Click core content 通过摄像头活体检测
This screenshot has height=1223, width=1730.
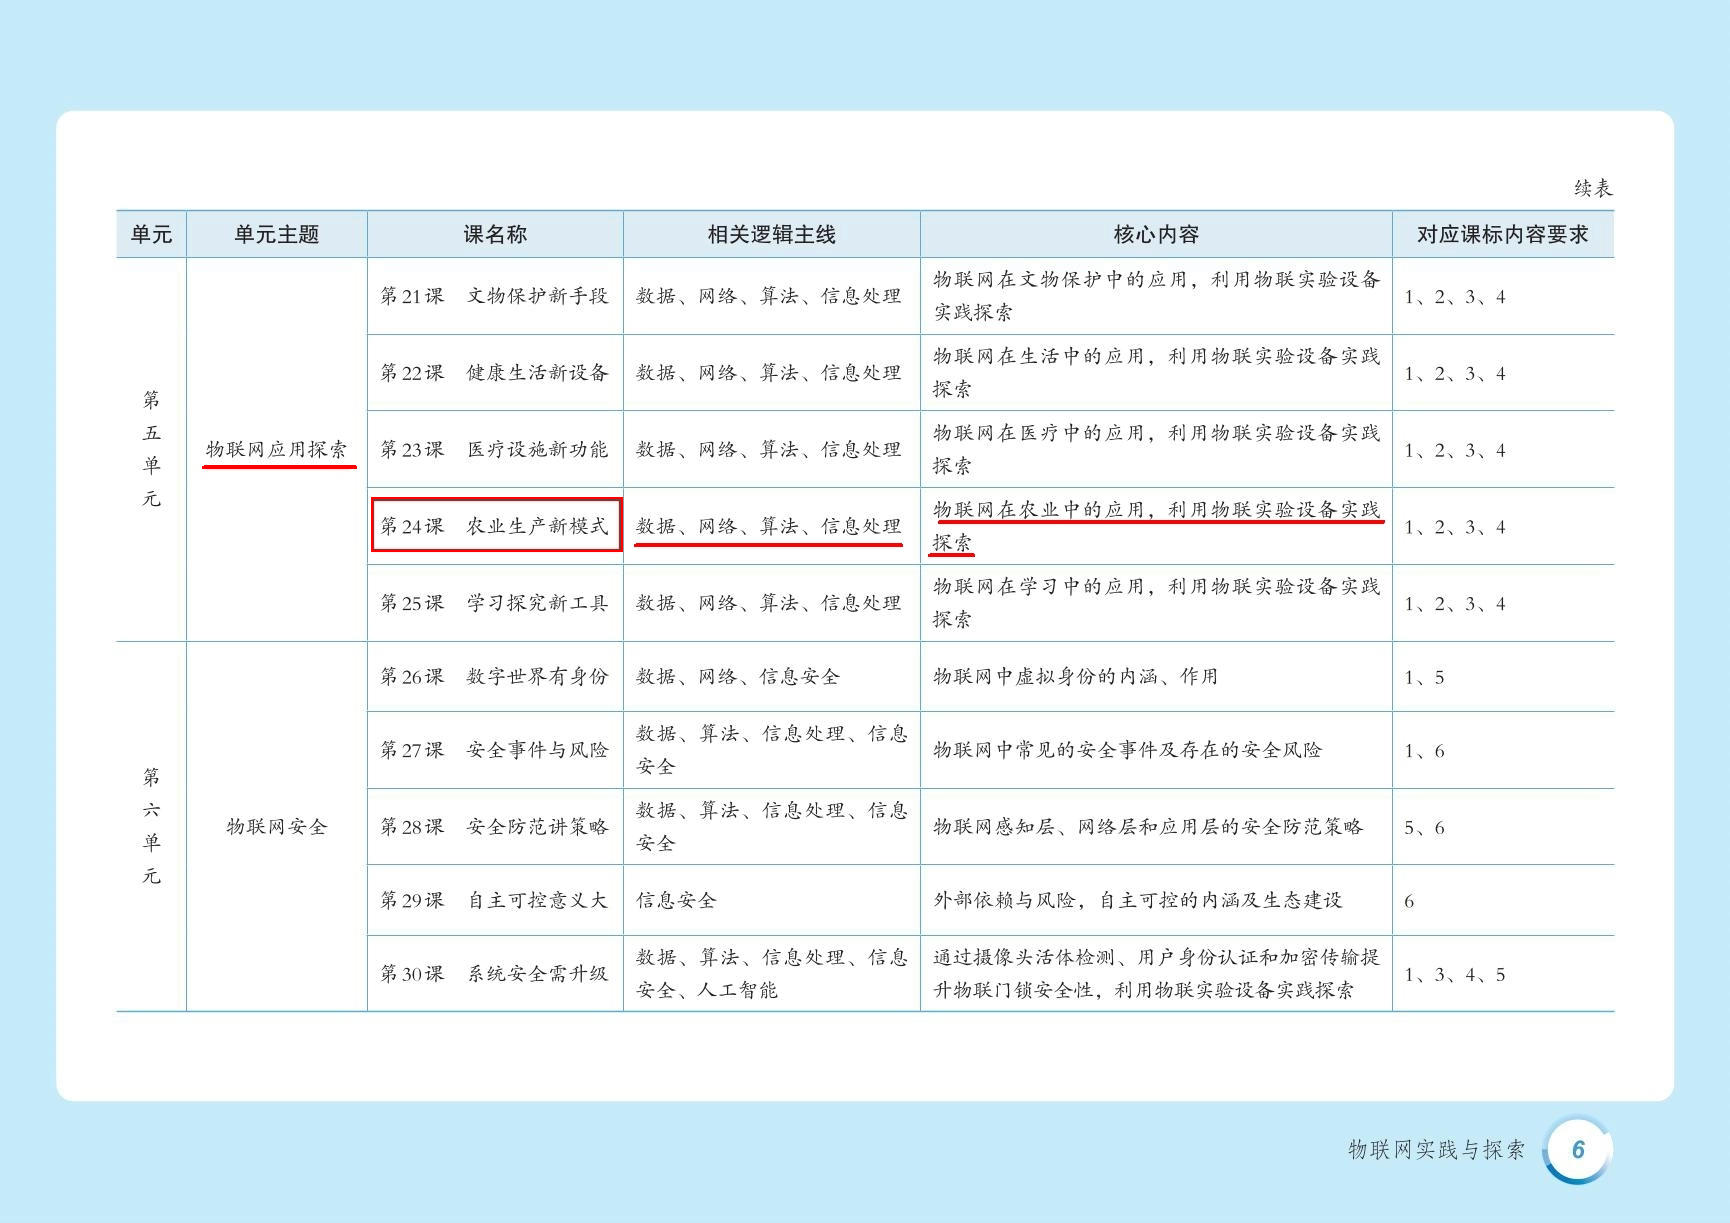pyautogui.click(x=1157, y=974)
